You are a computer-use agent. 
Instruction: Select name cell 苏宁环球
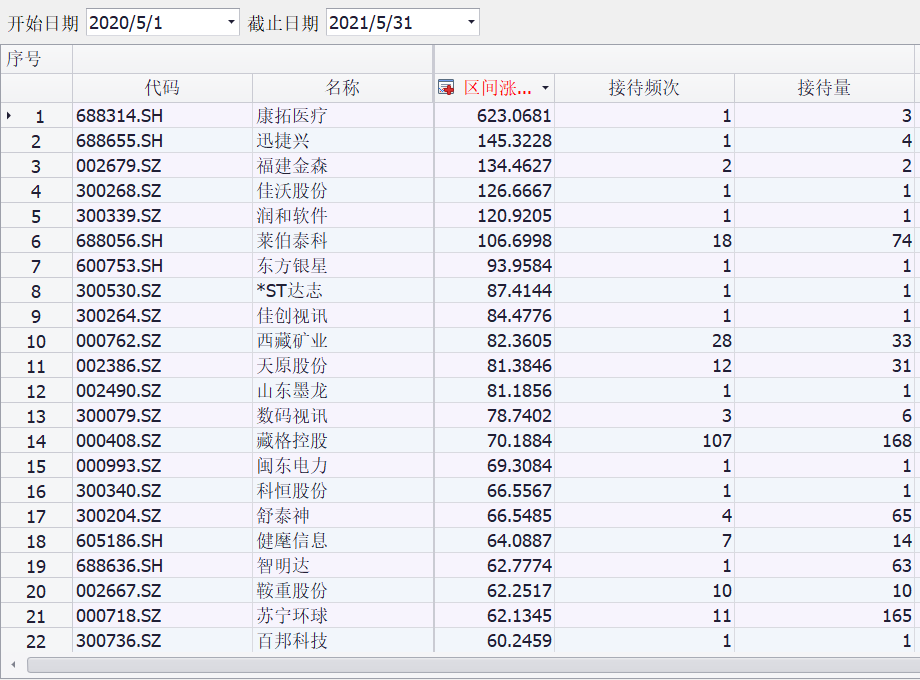(x=343, y=615)
